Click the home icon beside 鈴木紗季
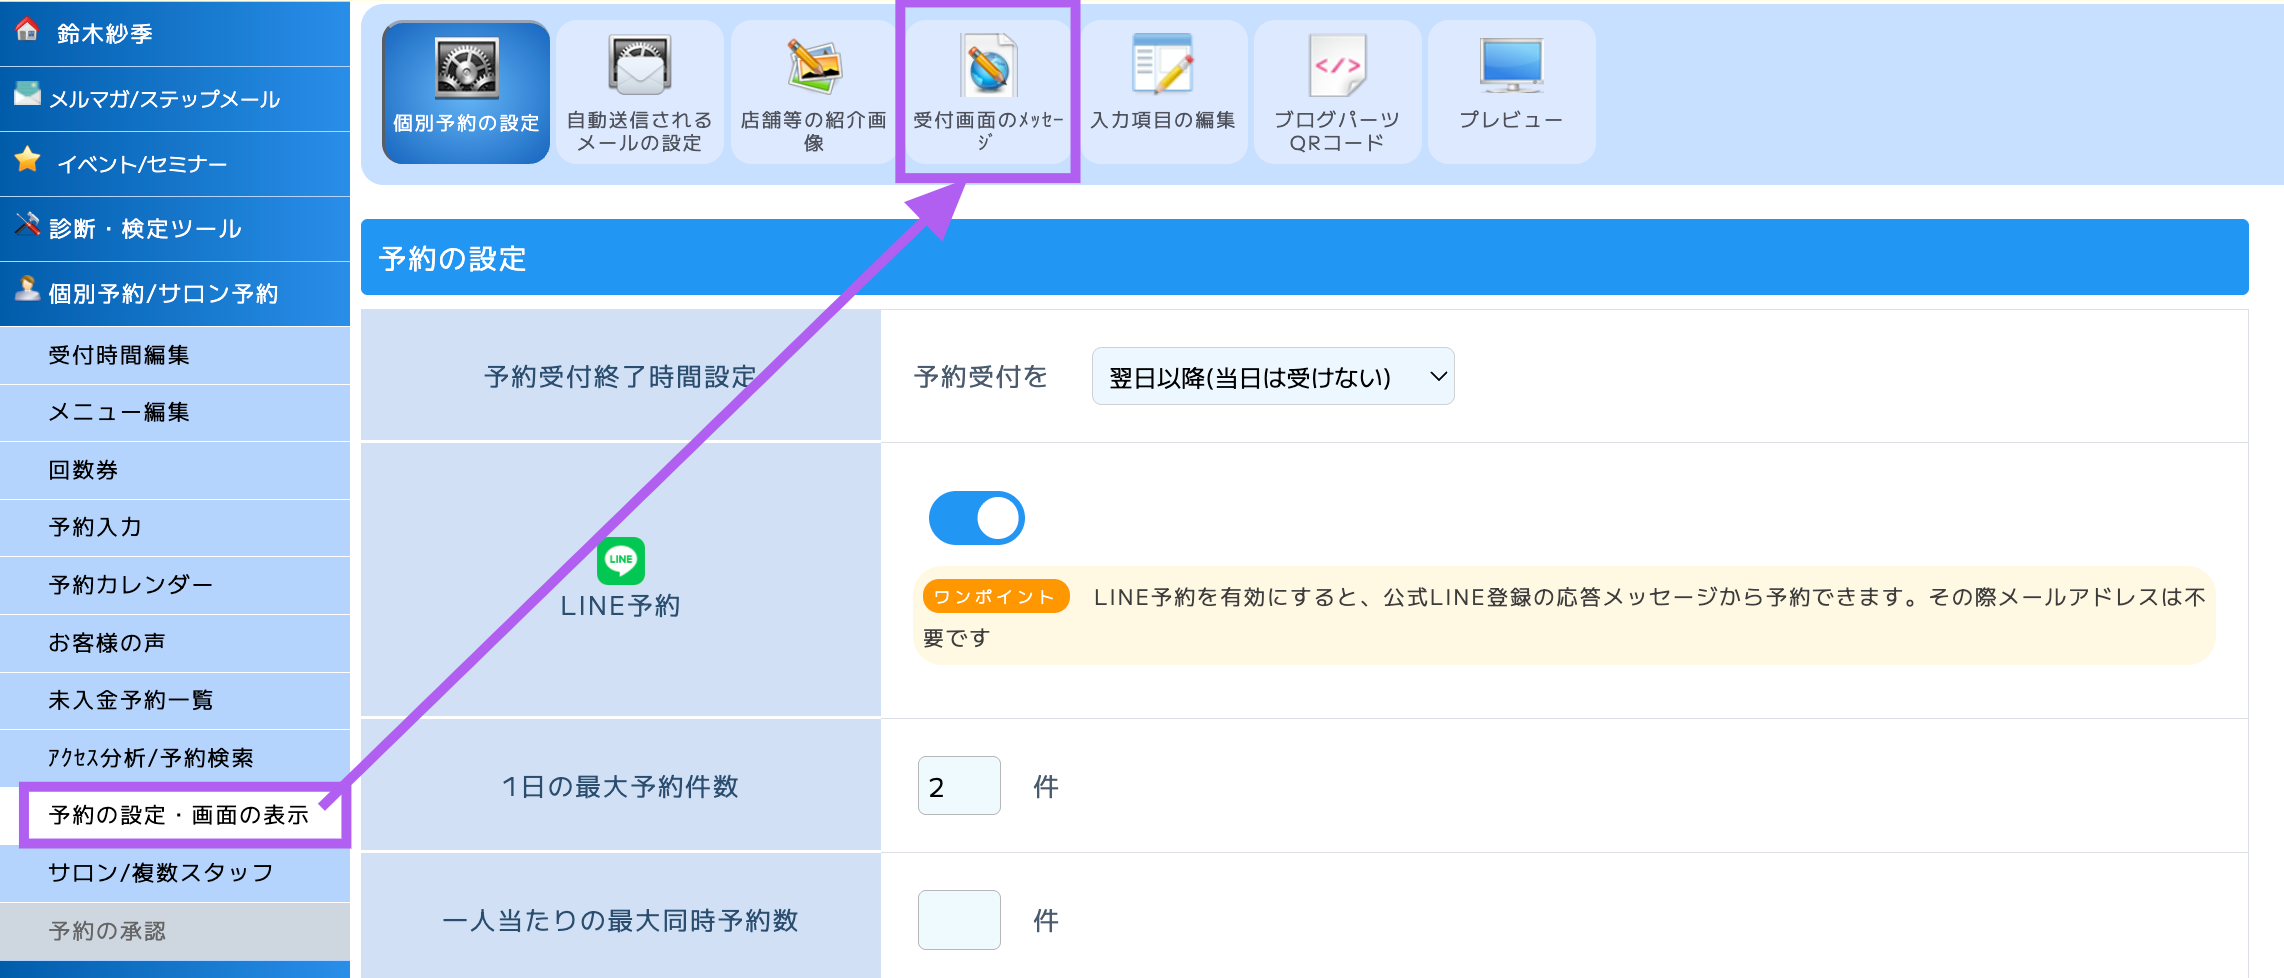 pyautogui.click(x=27, y=31)
